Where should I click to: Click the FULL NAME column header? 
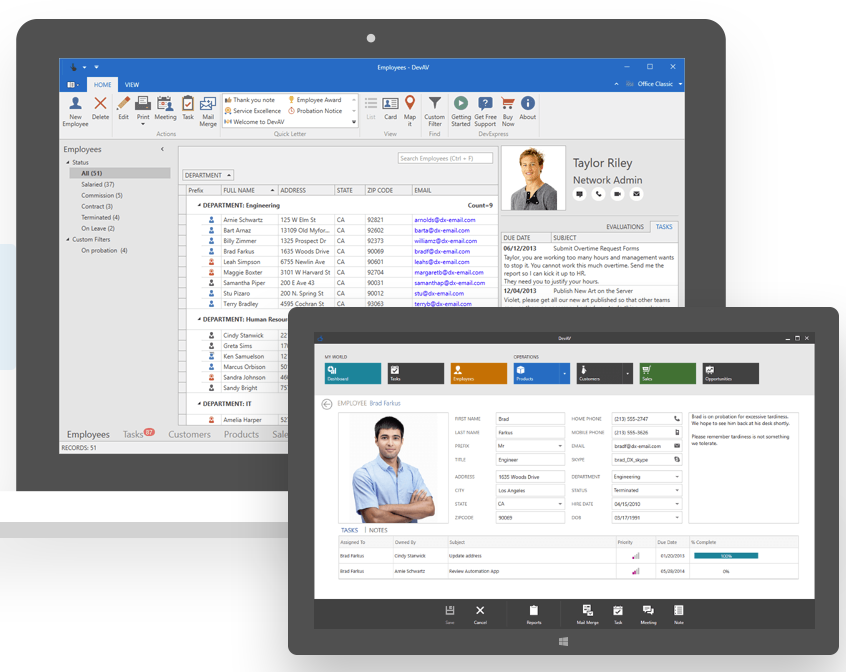point(249,190)
